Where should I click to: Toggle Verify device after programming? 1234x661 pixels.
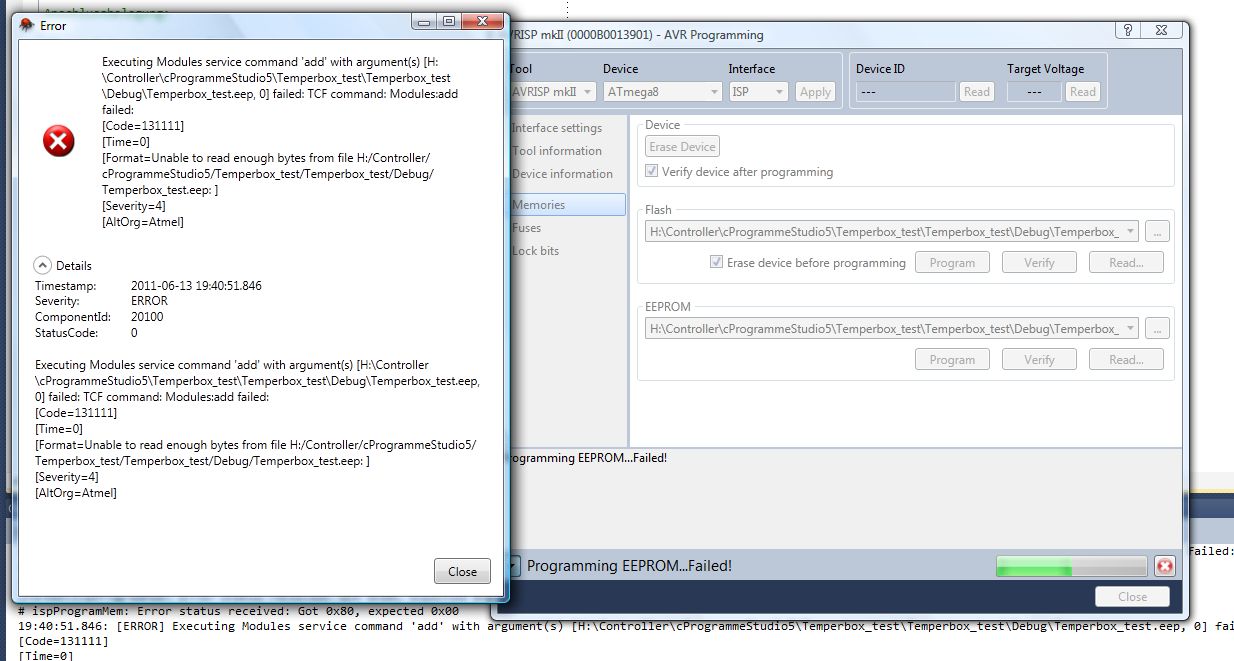pyautogui.click(x=652, y=172)
